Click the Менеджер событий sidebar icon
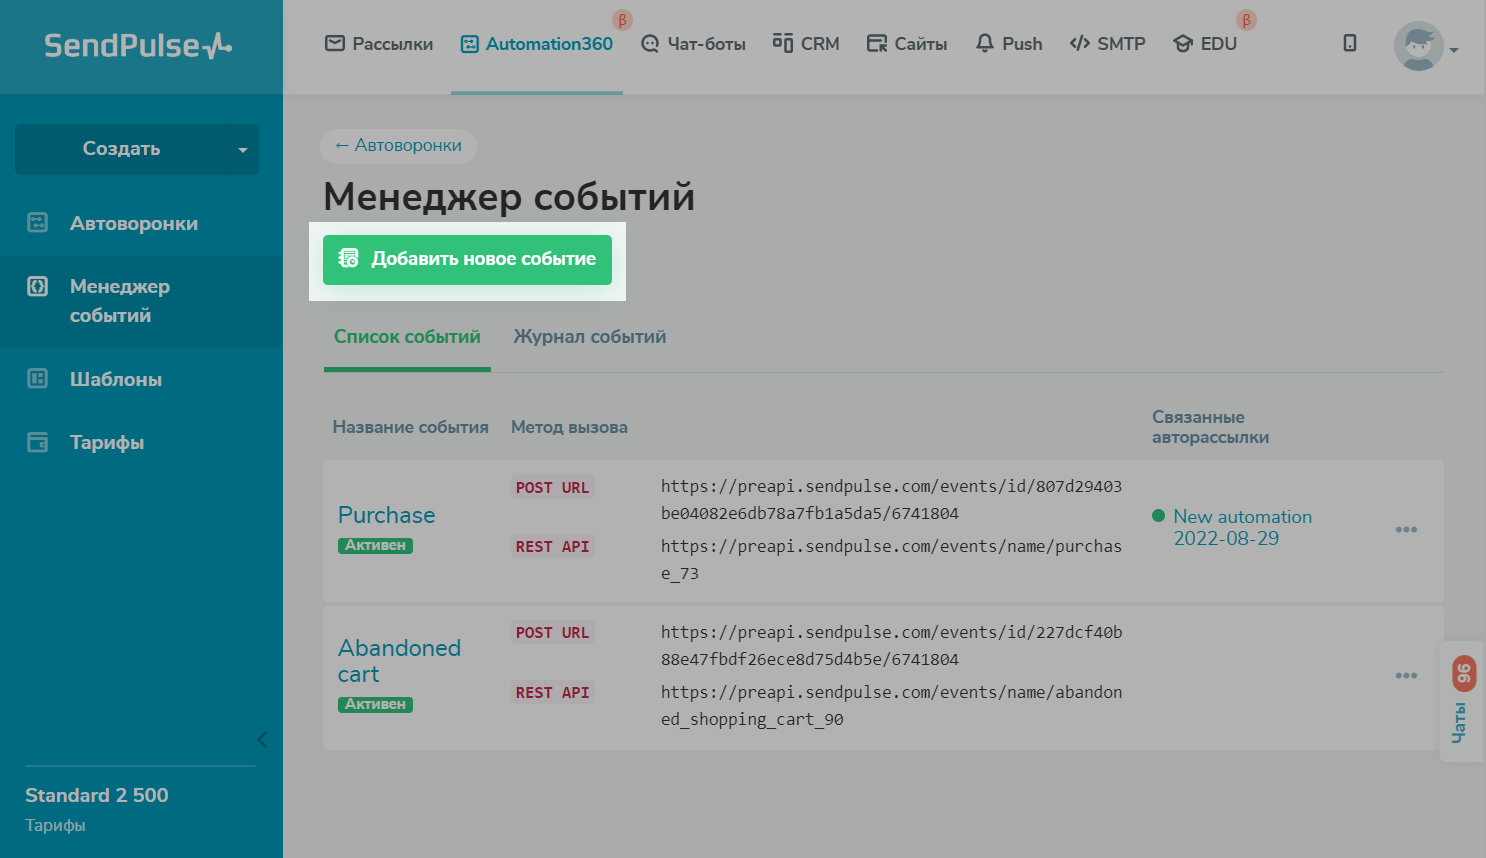Image resolution: width=1486 pixels, height=858 pixels. coord(37,286)
